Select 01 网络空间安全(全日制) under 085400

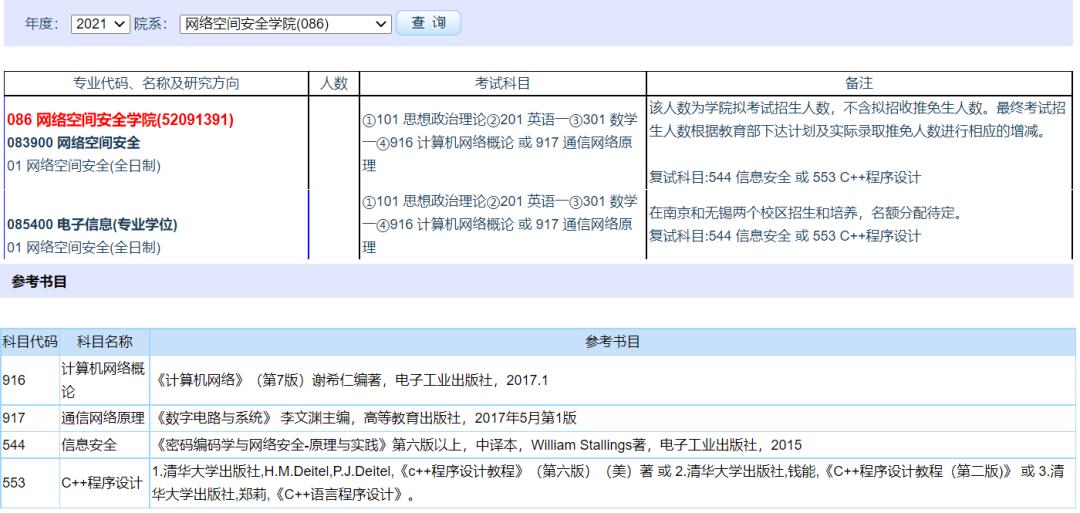tap(84, 247)
